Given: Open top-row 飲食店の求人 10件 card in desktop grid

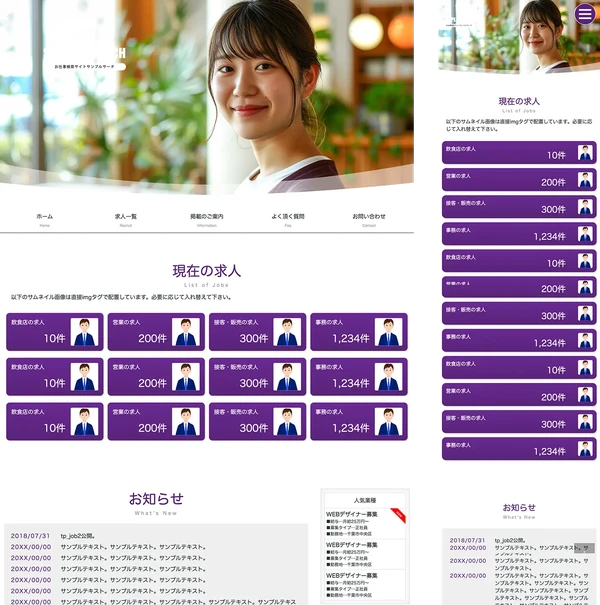Looking at the screenshot, I should 55,332.
